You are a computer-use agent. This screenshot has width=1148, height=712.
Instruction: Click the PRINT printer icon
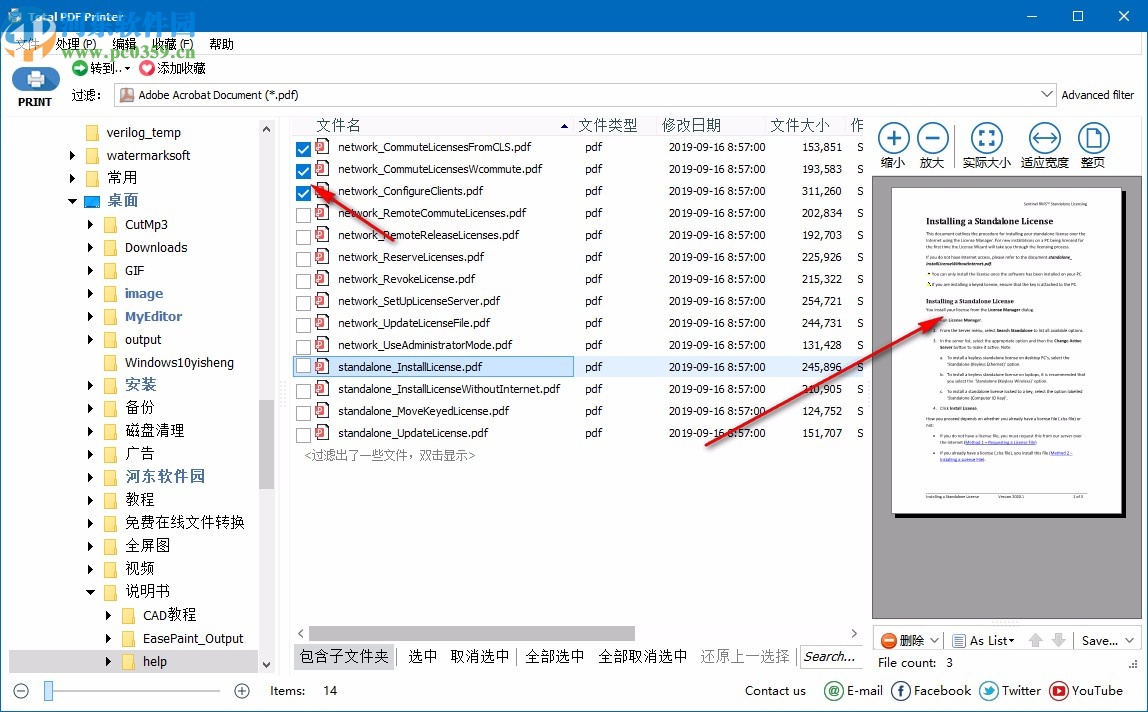click(x=35, y=79)
